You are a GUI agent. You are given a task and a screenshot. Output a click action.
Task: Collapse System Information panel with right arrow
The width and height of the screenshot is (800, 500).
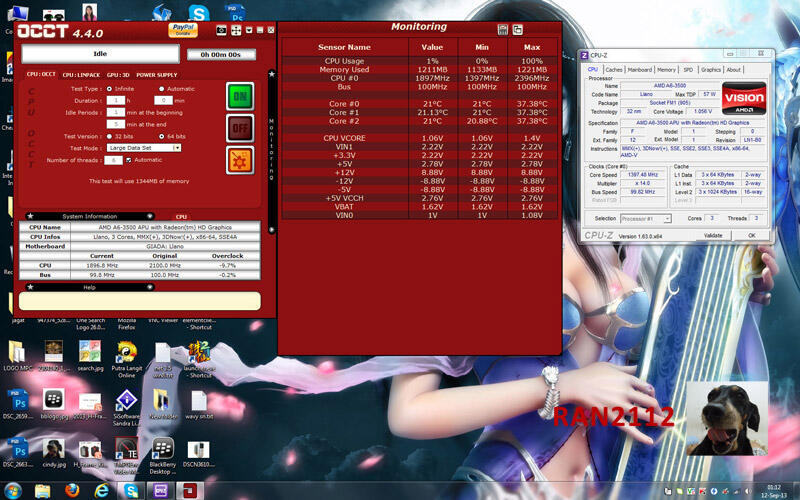click(x=150, y=216)
